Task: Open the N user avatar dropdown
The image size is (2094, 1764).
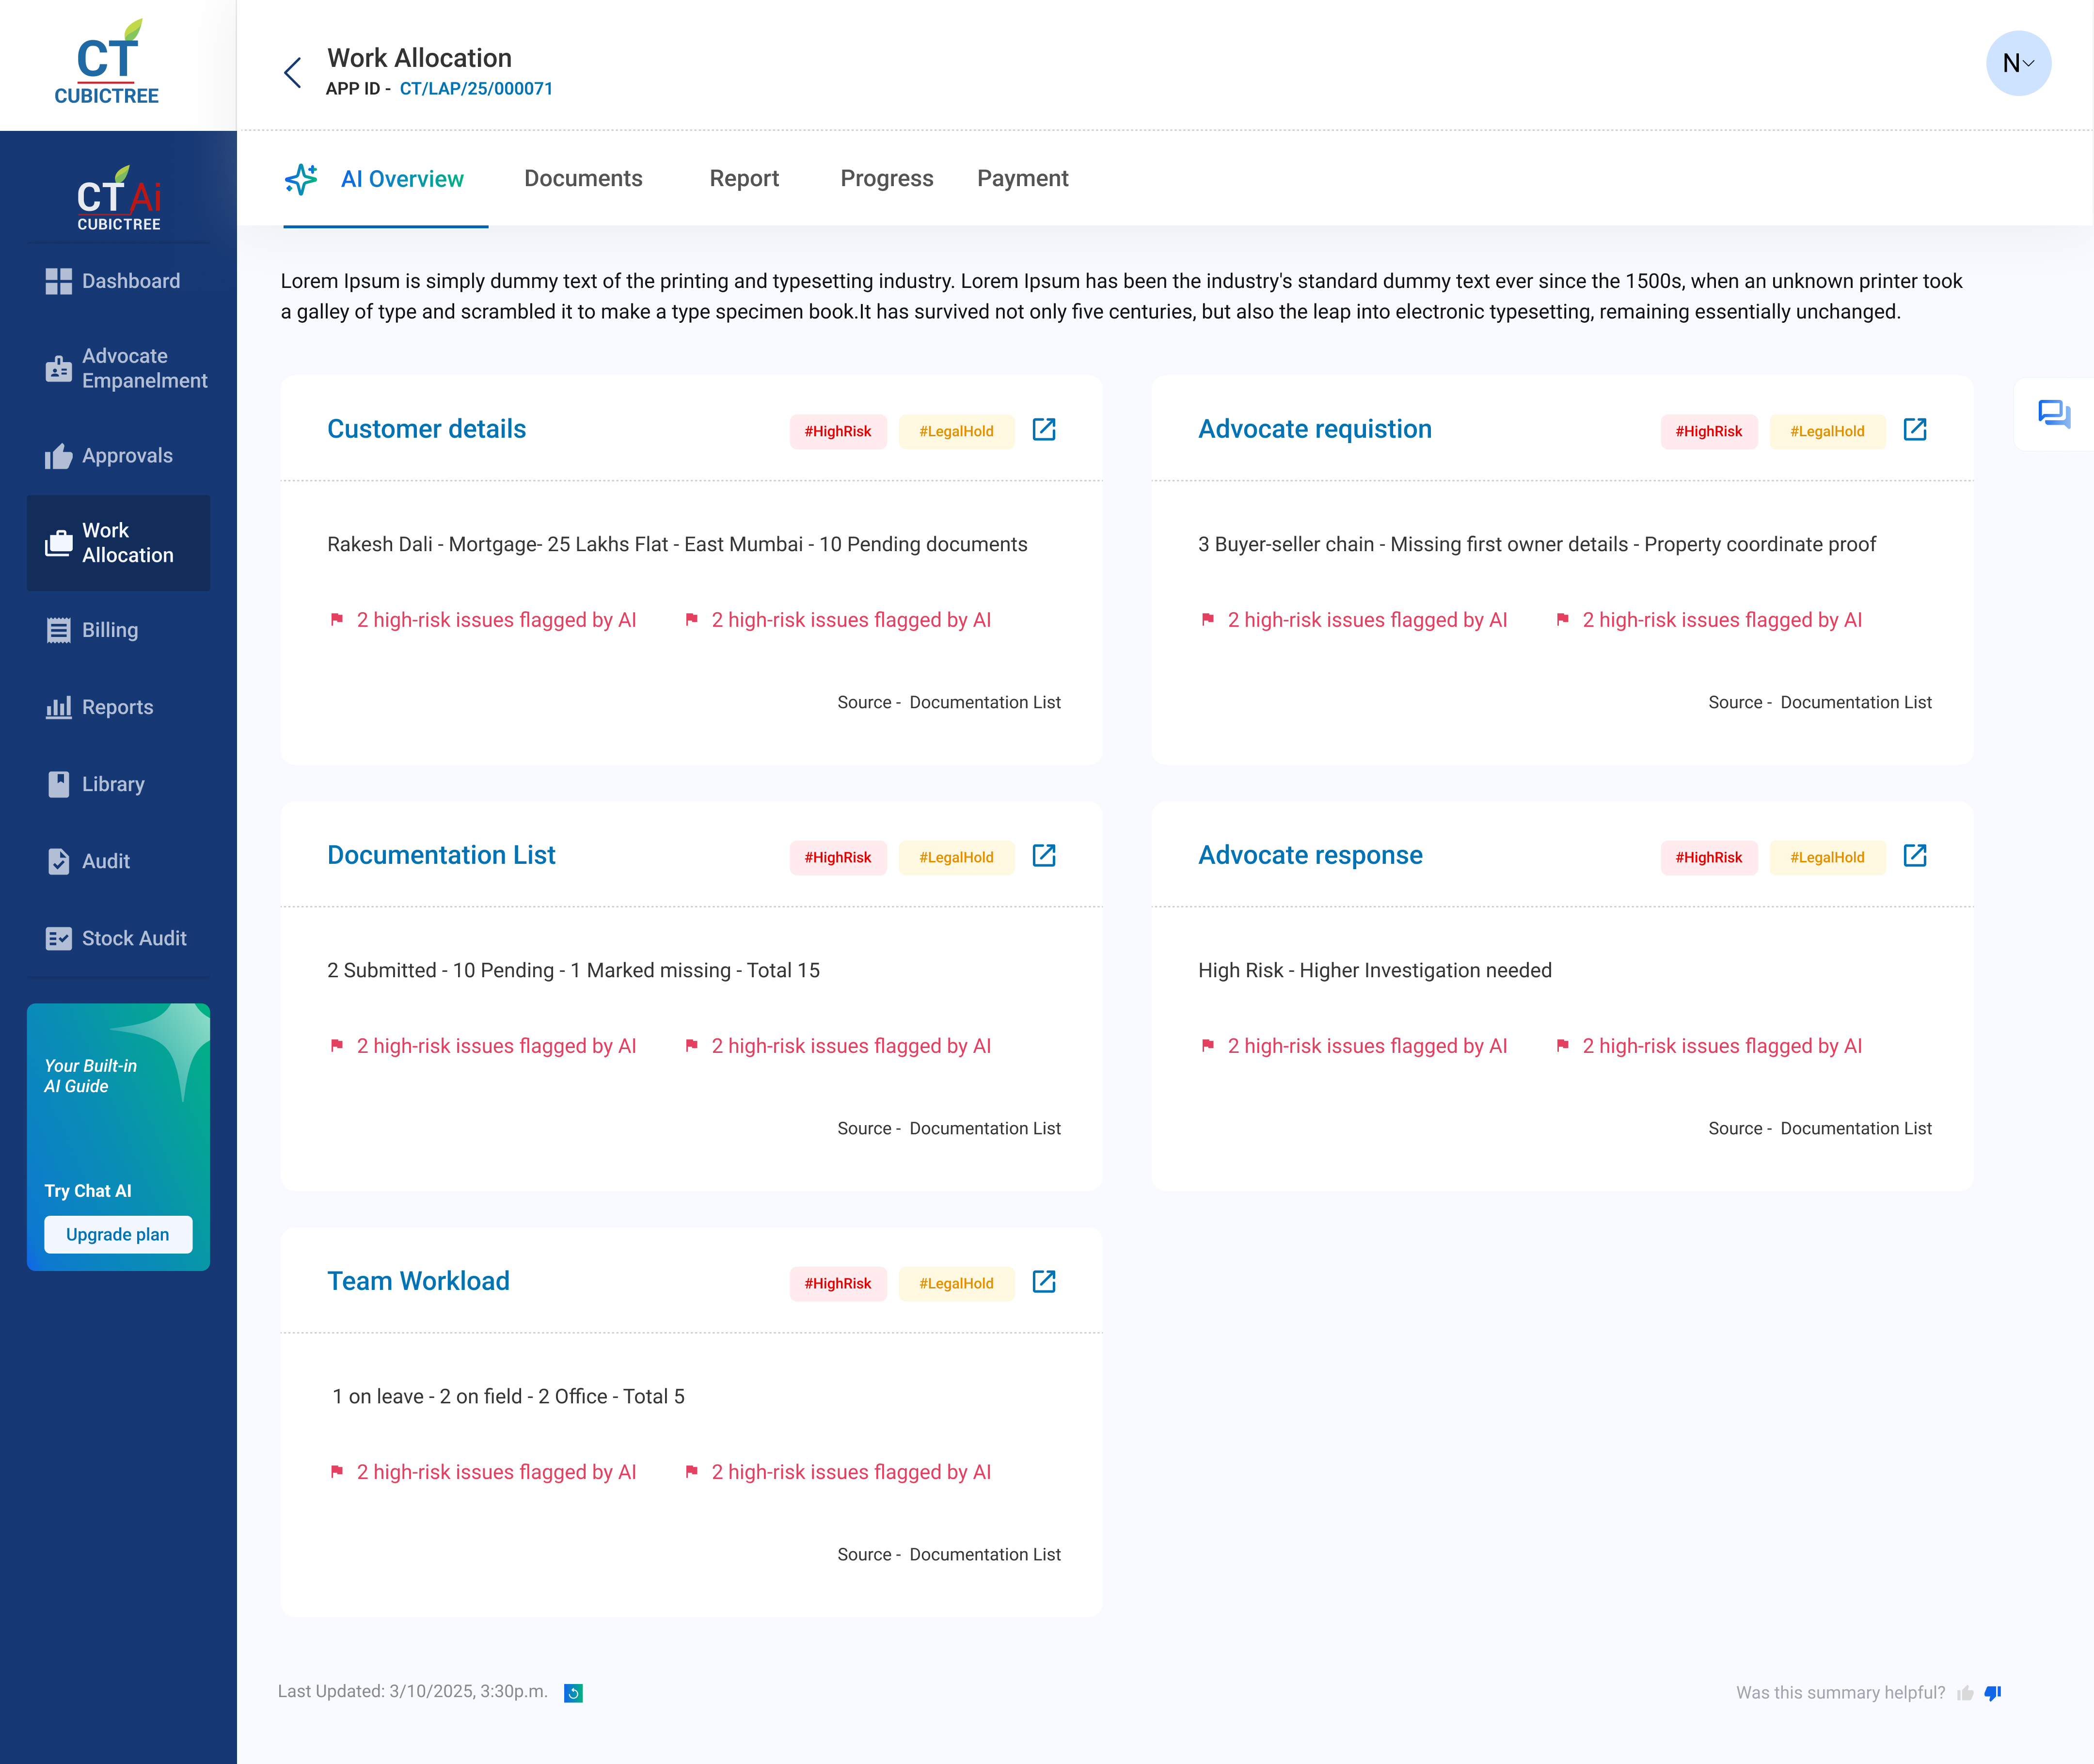Action: 2018,63
